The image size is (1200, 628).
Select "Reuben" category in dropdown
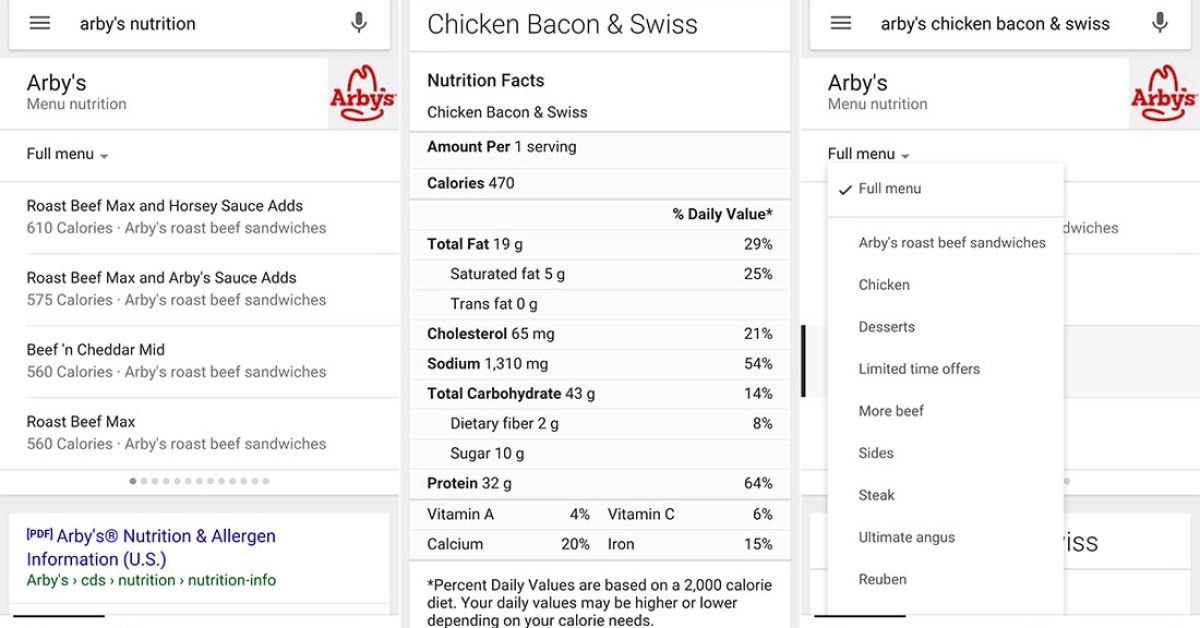[x=882, y=579]
